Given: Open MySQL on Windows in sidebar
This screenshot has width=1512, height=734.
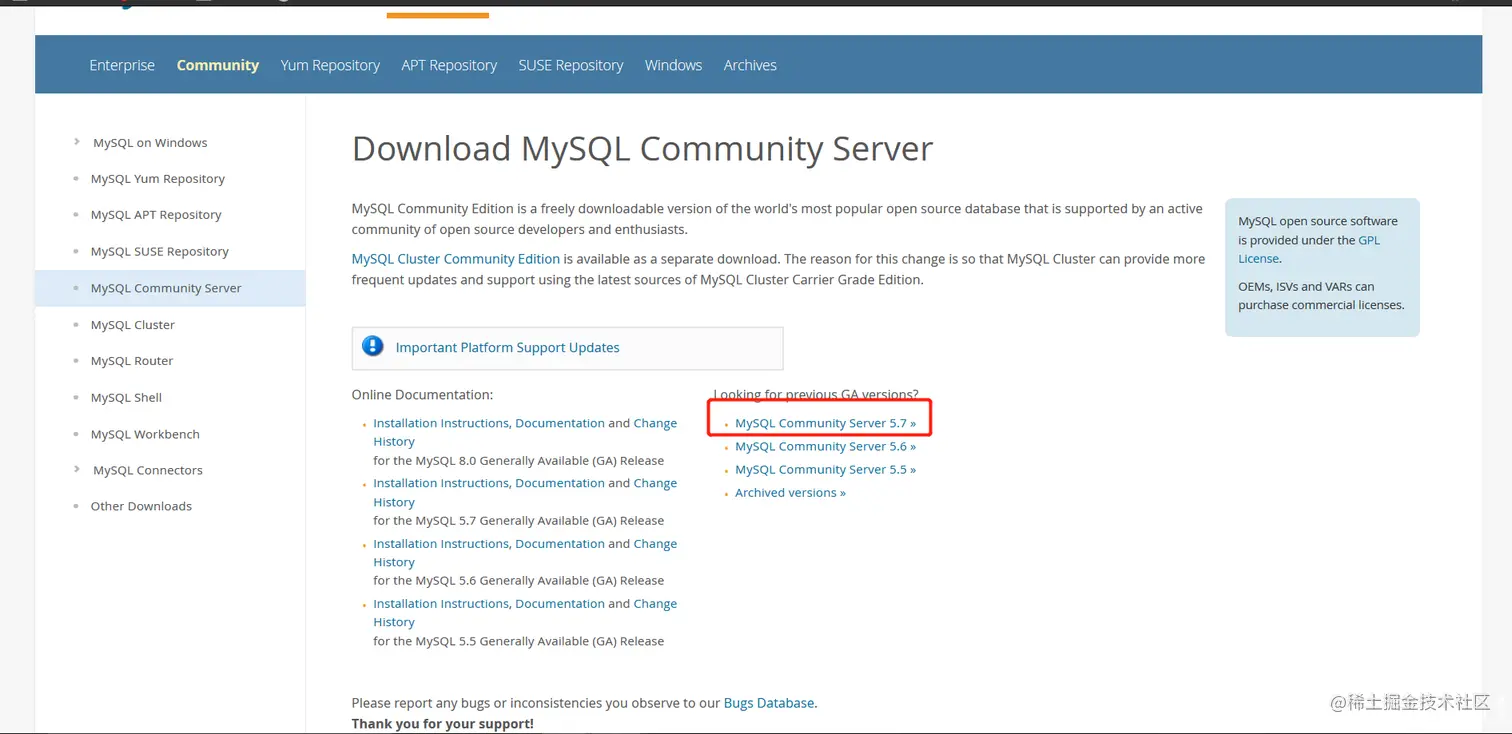Looking at the screenshot, I should pyautogui.click(x=150, y=143).
